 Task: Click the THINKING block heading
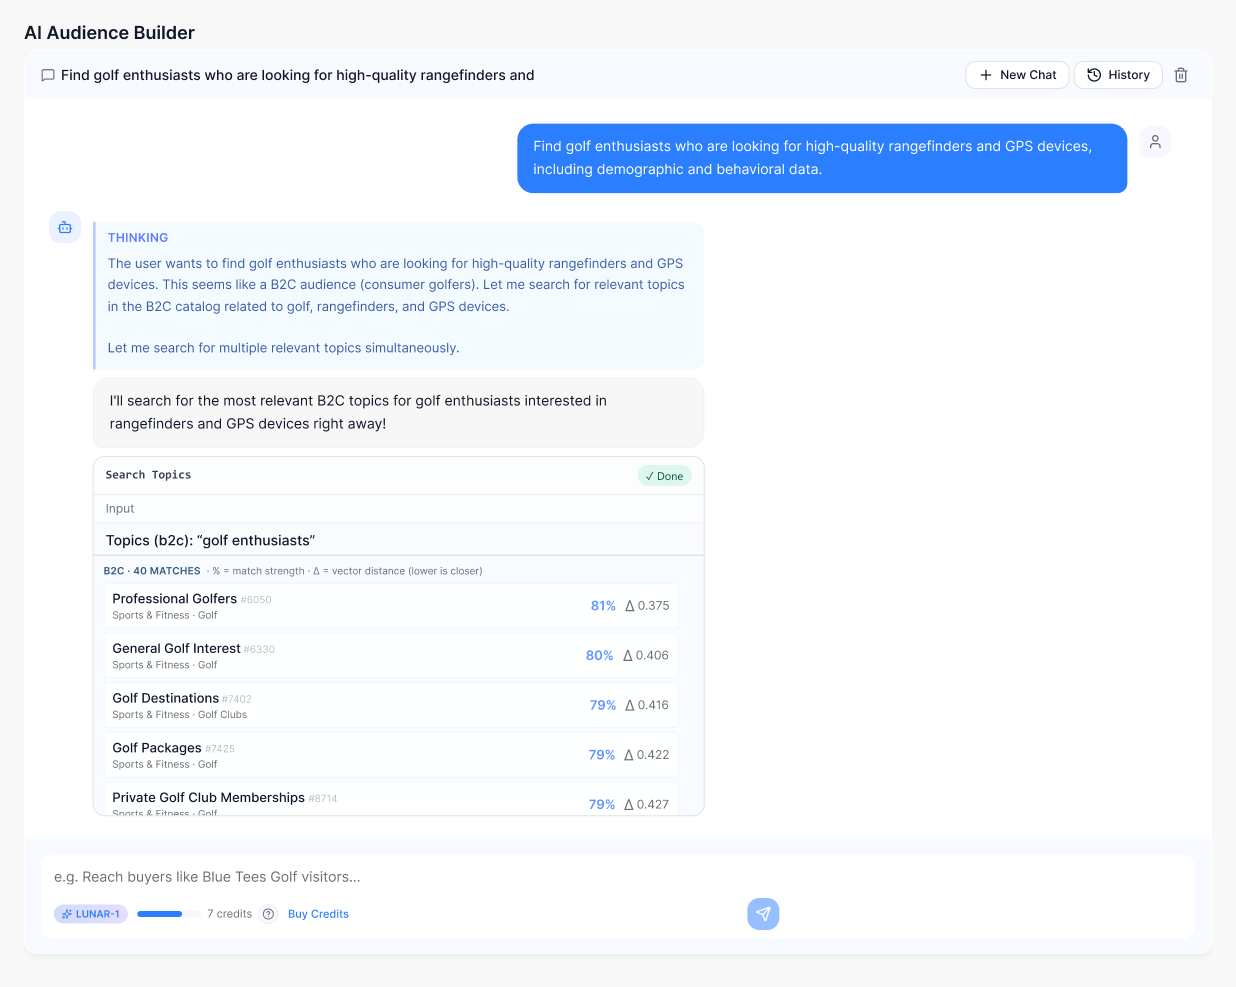pyautogui.click(x=138, y=238)
